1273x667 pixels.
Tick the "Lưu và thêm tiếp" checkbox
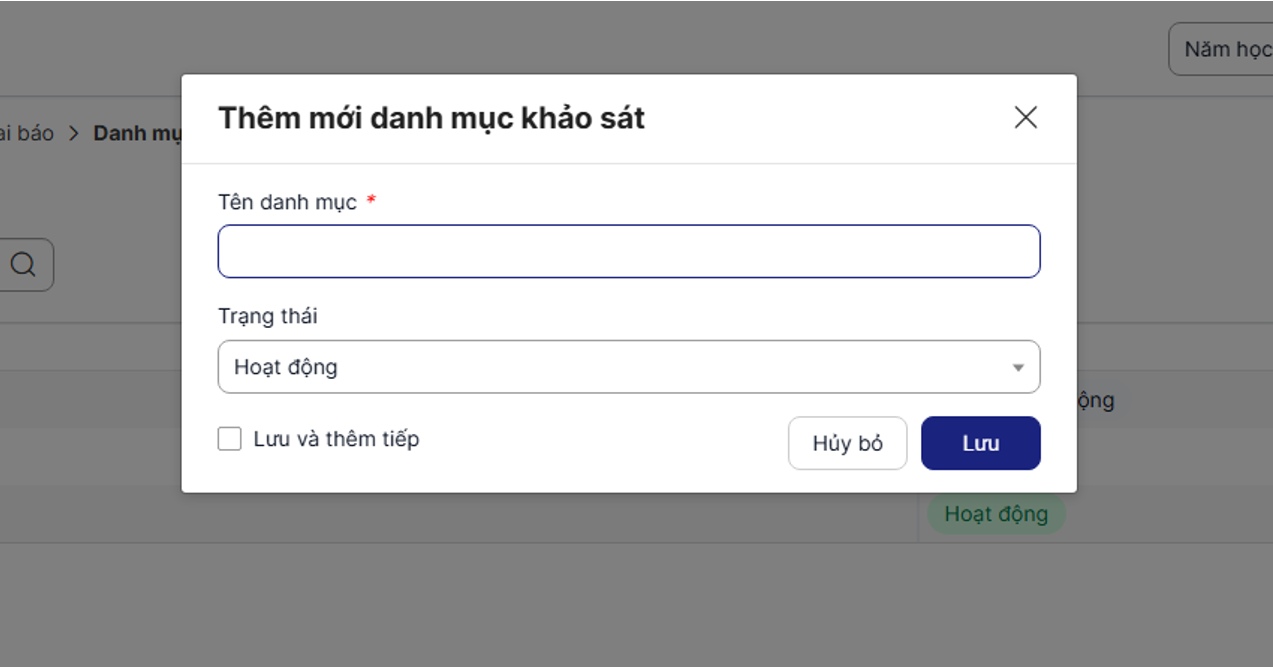click(230, 439)
